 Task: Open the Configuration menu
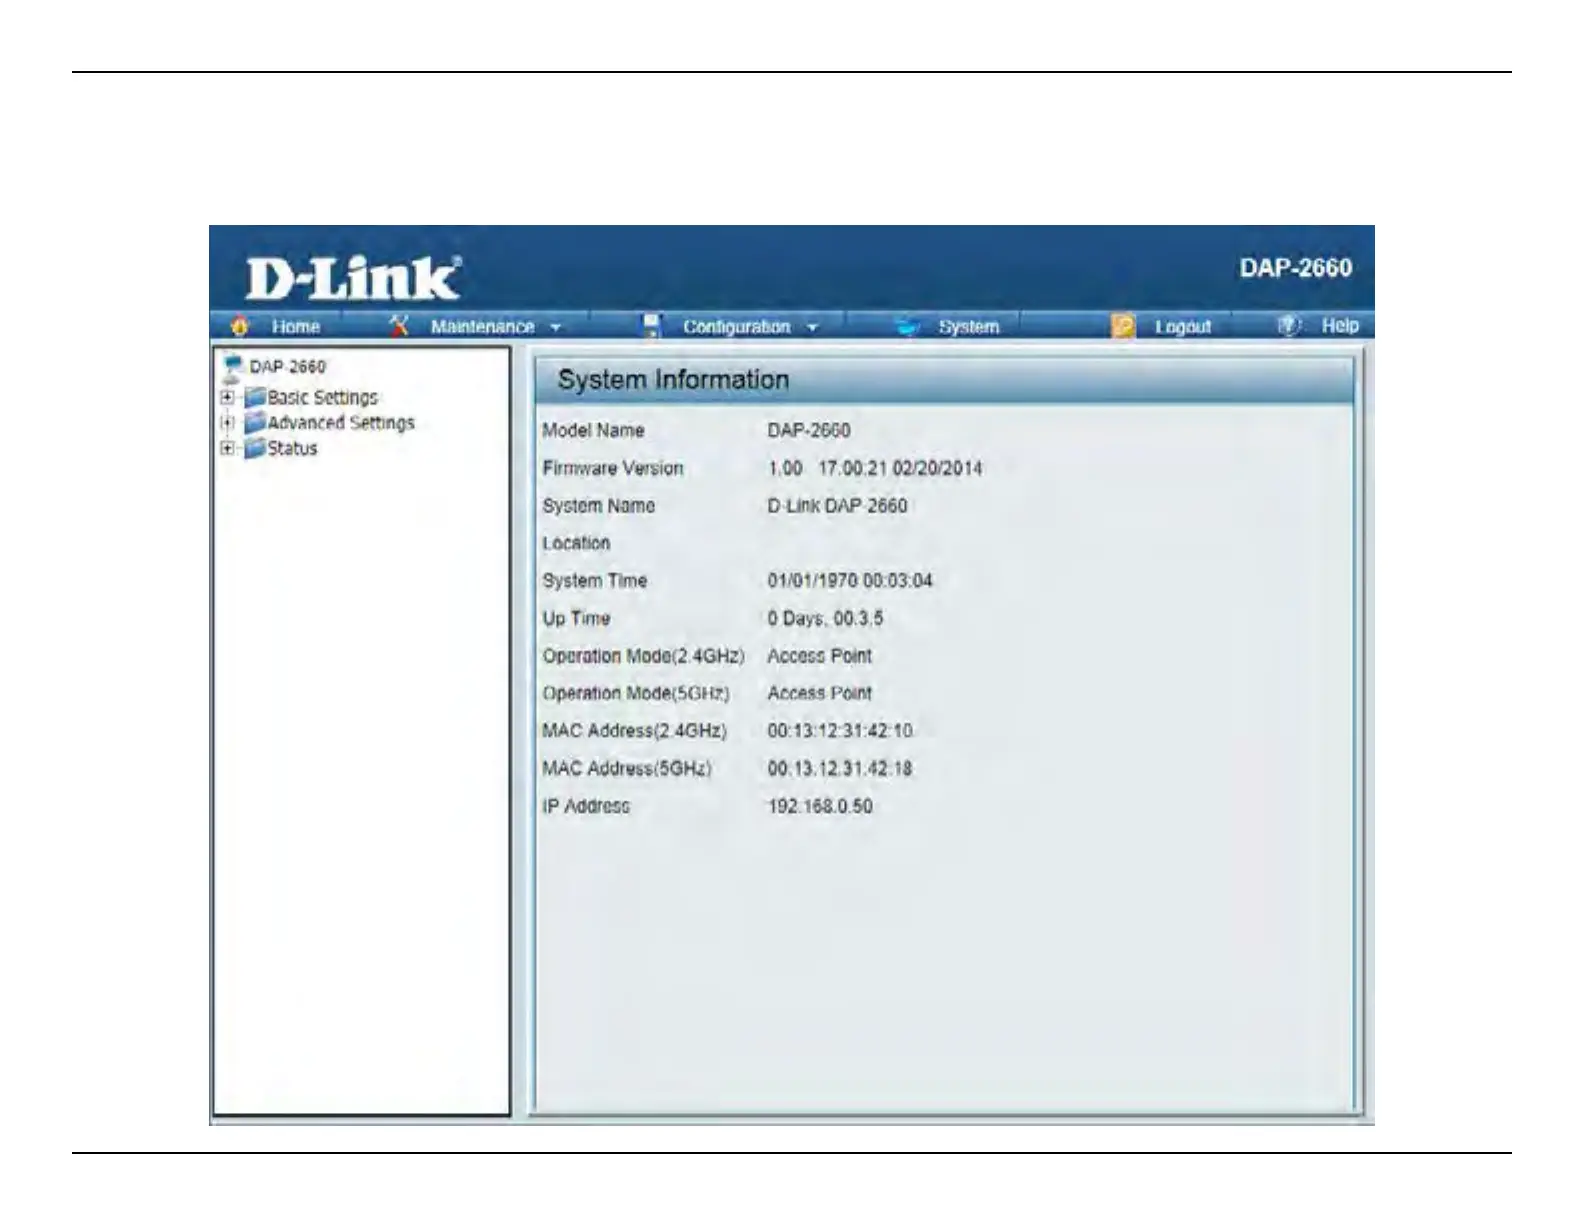[736, 327]
